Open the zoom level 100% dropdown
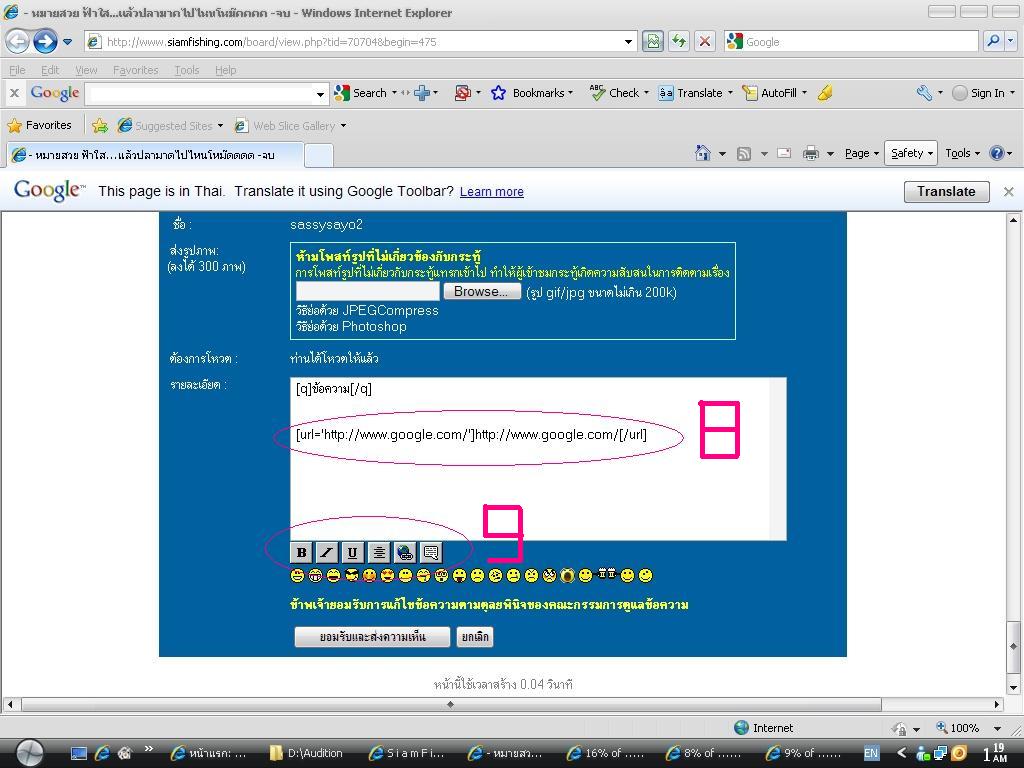The image size is (1024, 768). (x=997, y=728)
